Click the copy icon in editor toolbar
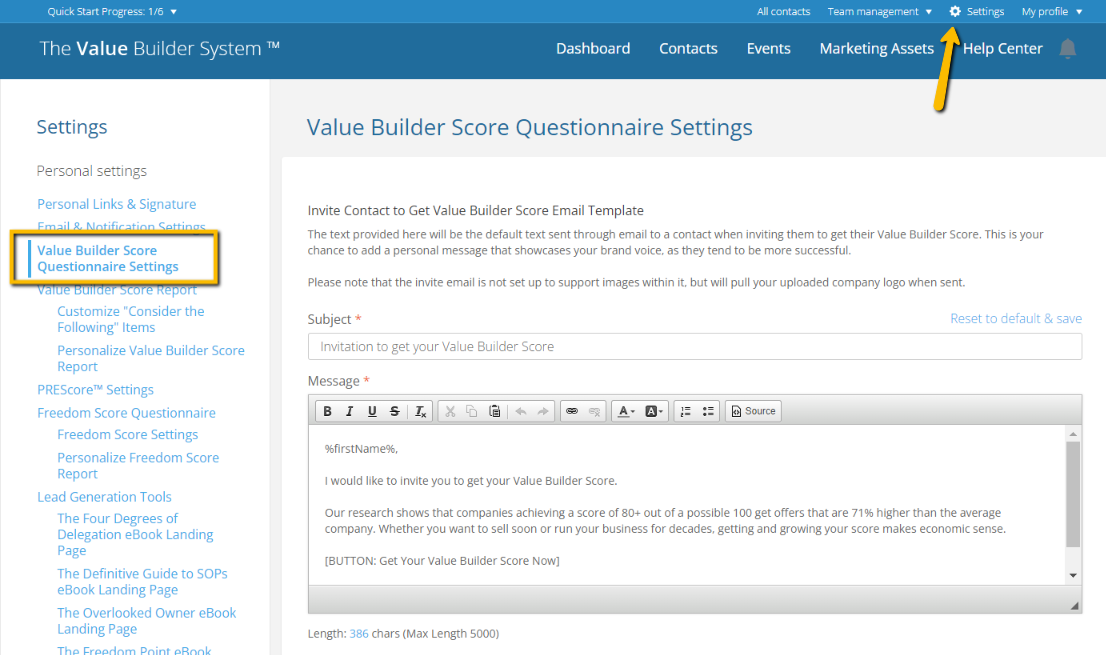Viewport: 1106px width, 655px height. coord(472,411)
